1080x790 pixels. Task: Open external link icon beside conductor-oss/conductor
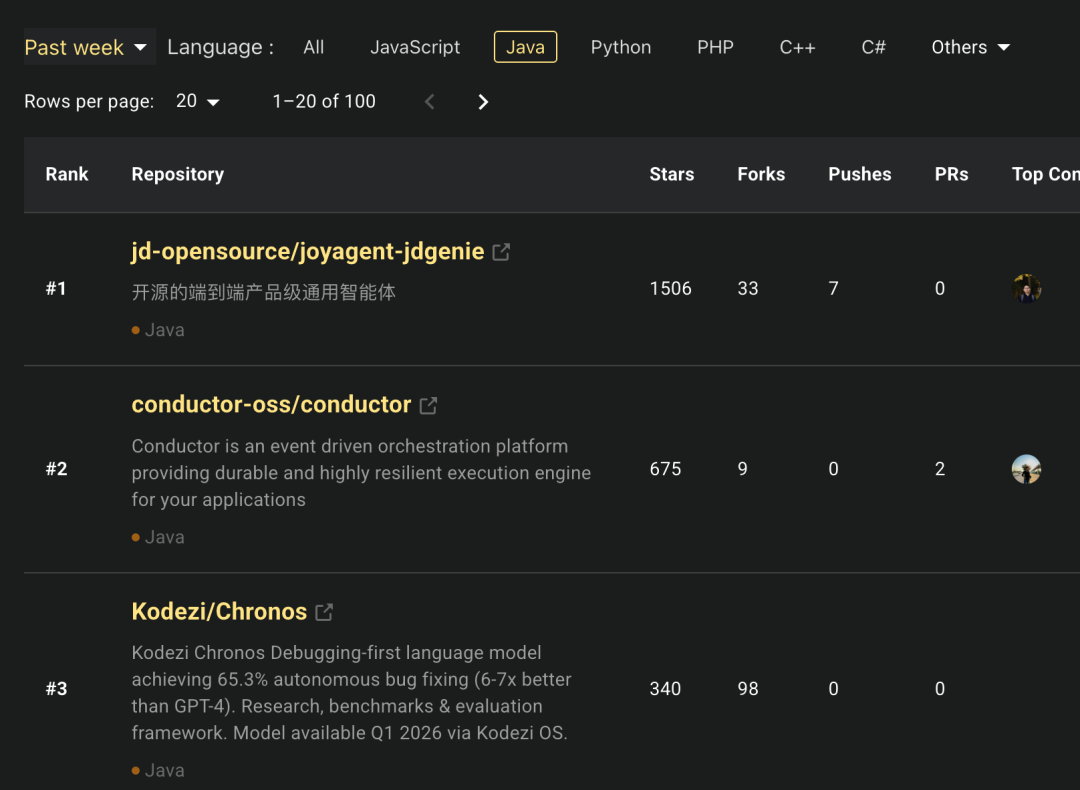click(x=428, y=405)
